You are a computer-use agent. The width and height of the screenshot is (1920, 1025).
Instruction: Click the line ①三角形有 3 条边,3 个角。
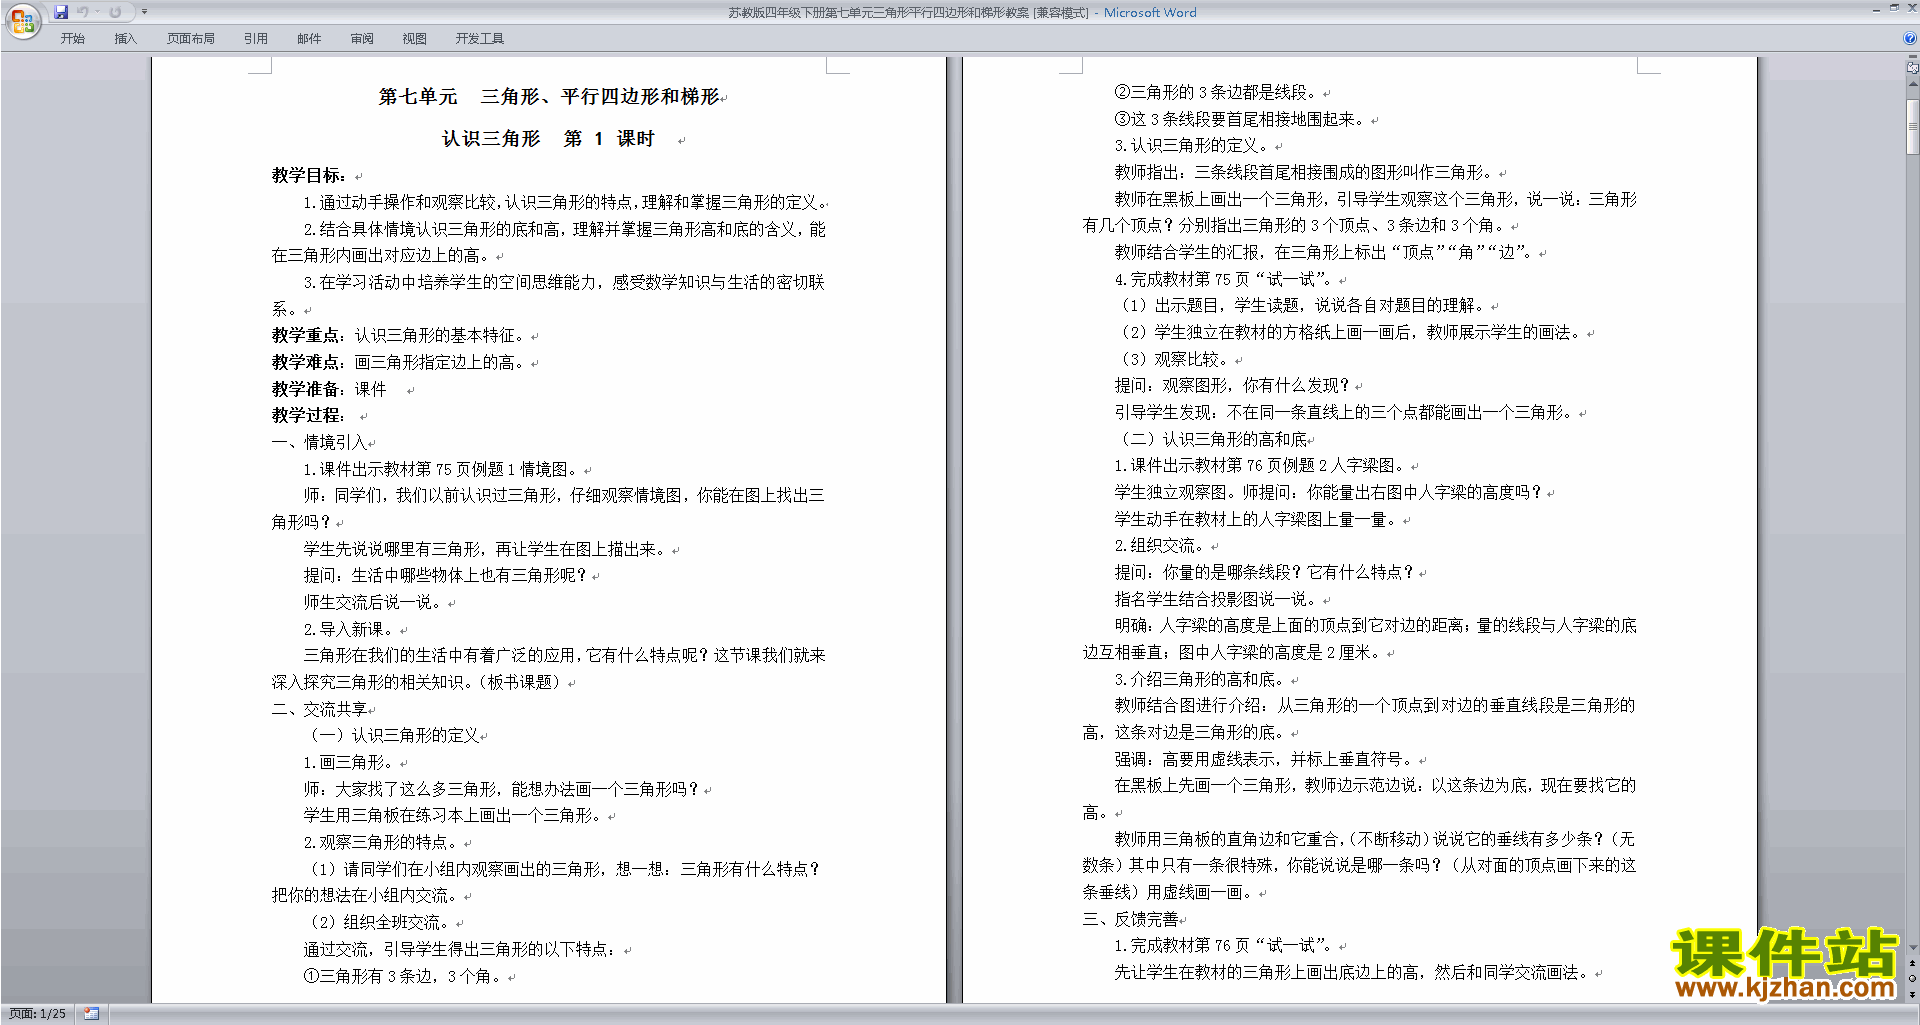click(404, 976)
